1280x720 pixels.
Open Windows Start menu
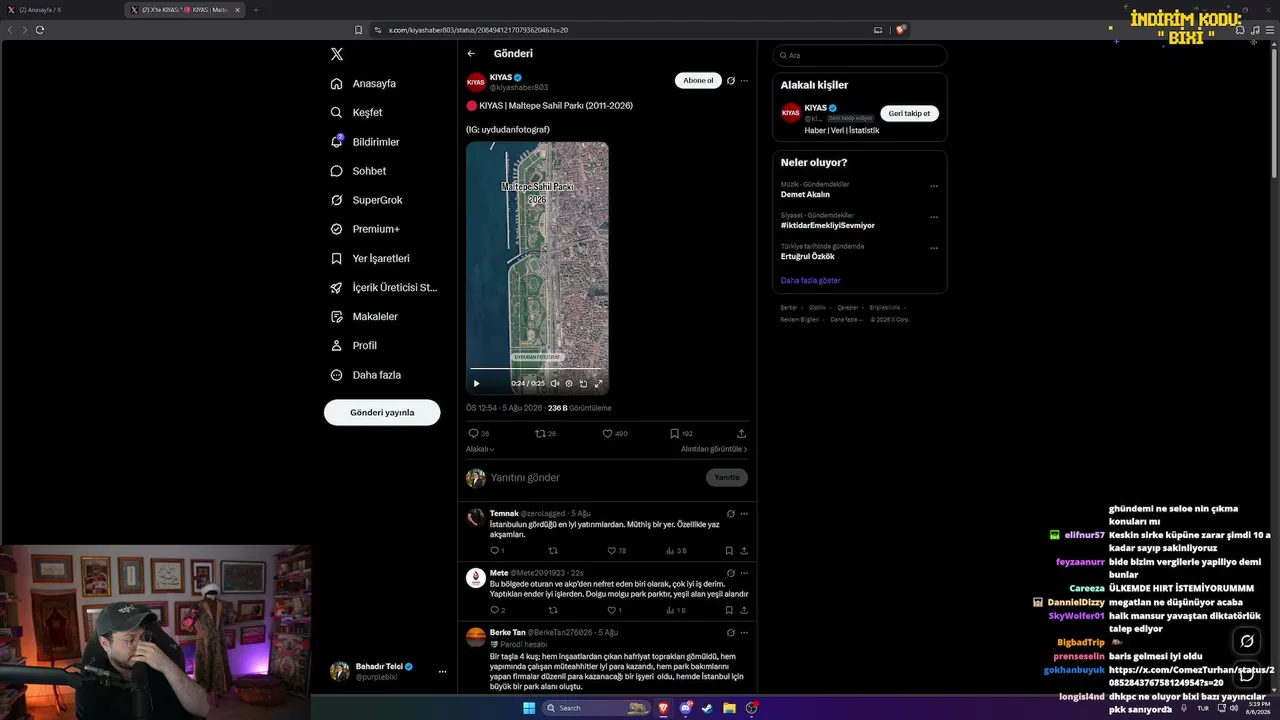[529, 708]
